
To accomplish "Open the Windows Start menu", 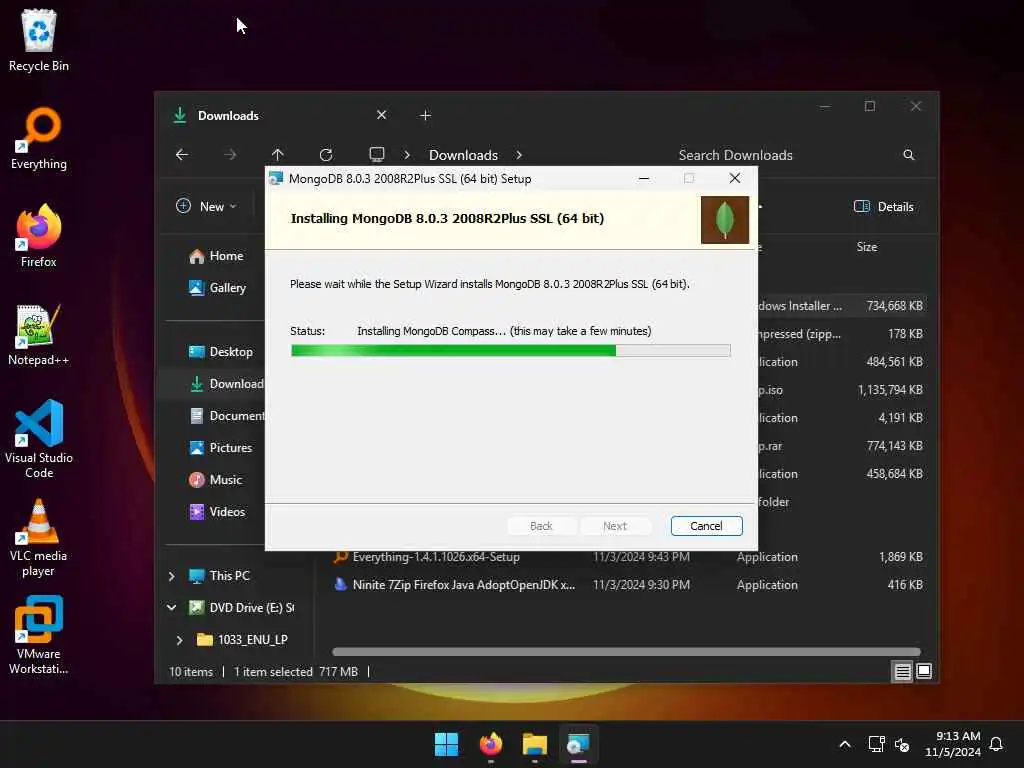I will [x=447, y=744].
